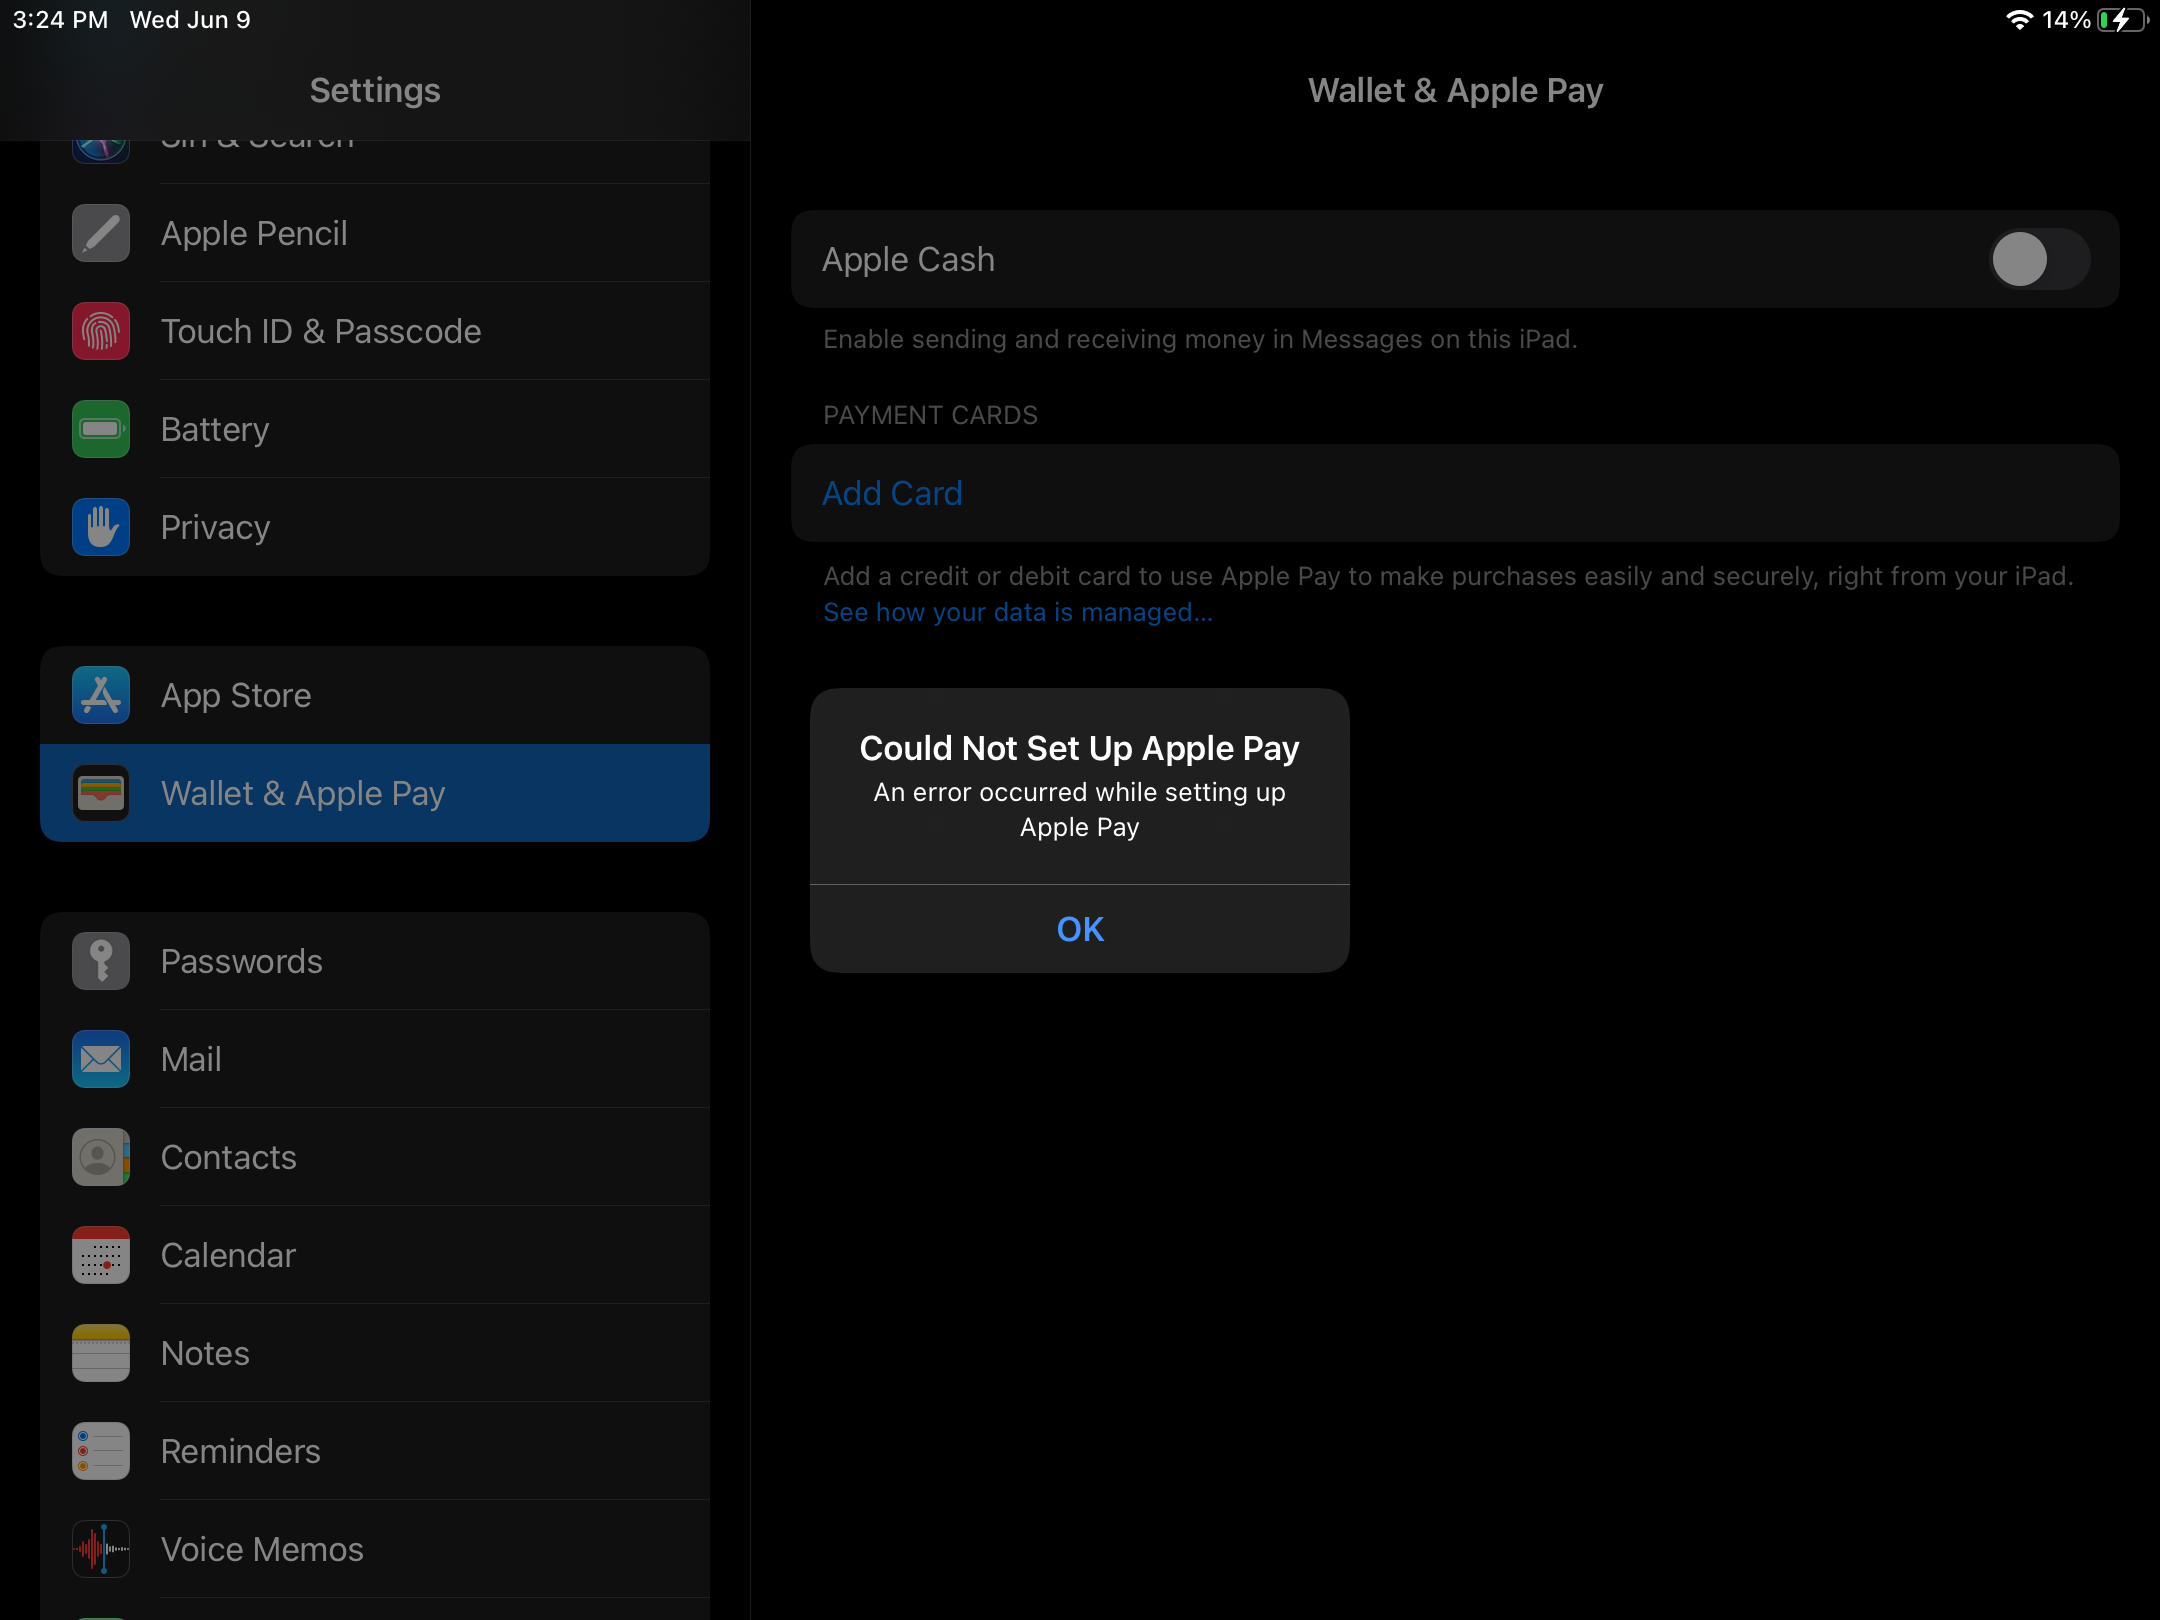
Task: Tap the Apple Pencil icon
Action: pos(101,233)
